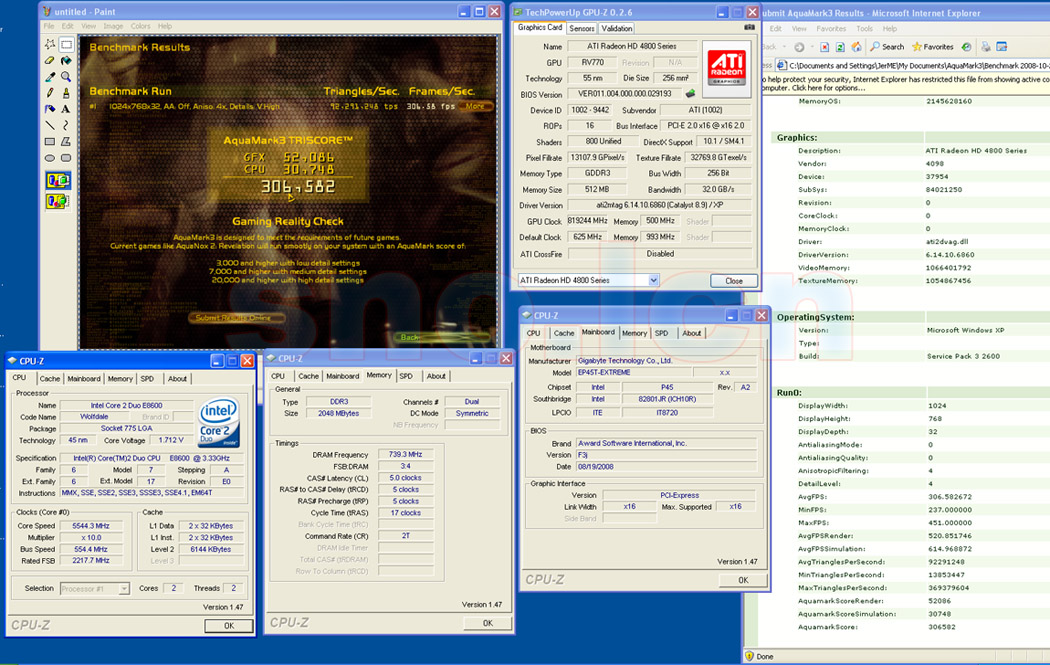
Task: Click the DRAM Frequency value 739.3 MHz
Action: pos(405,454)
